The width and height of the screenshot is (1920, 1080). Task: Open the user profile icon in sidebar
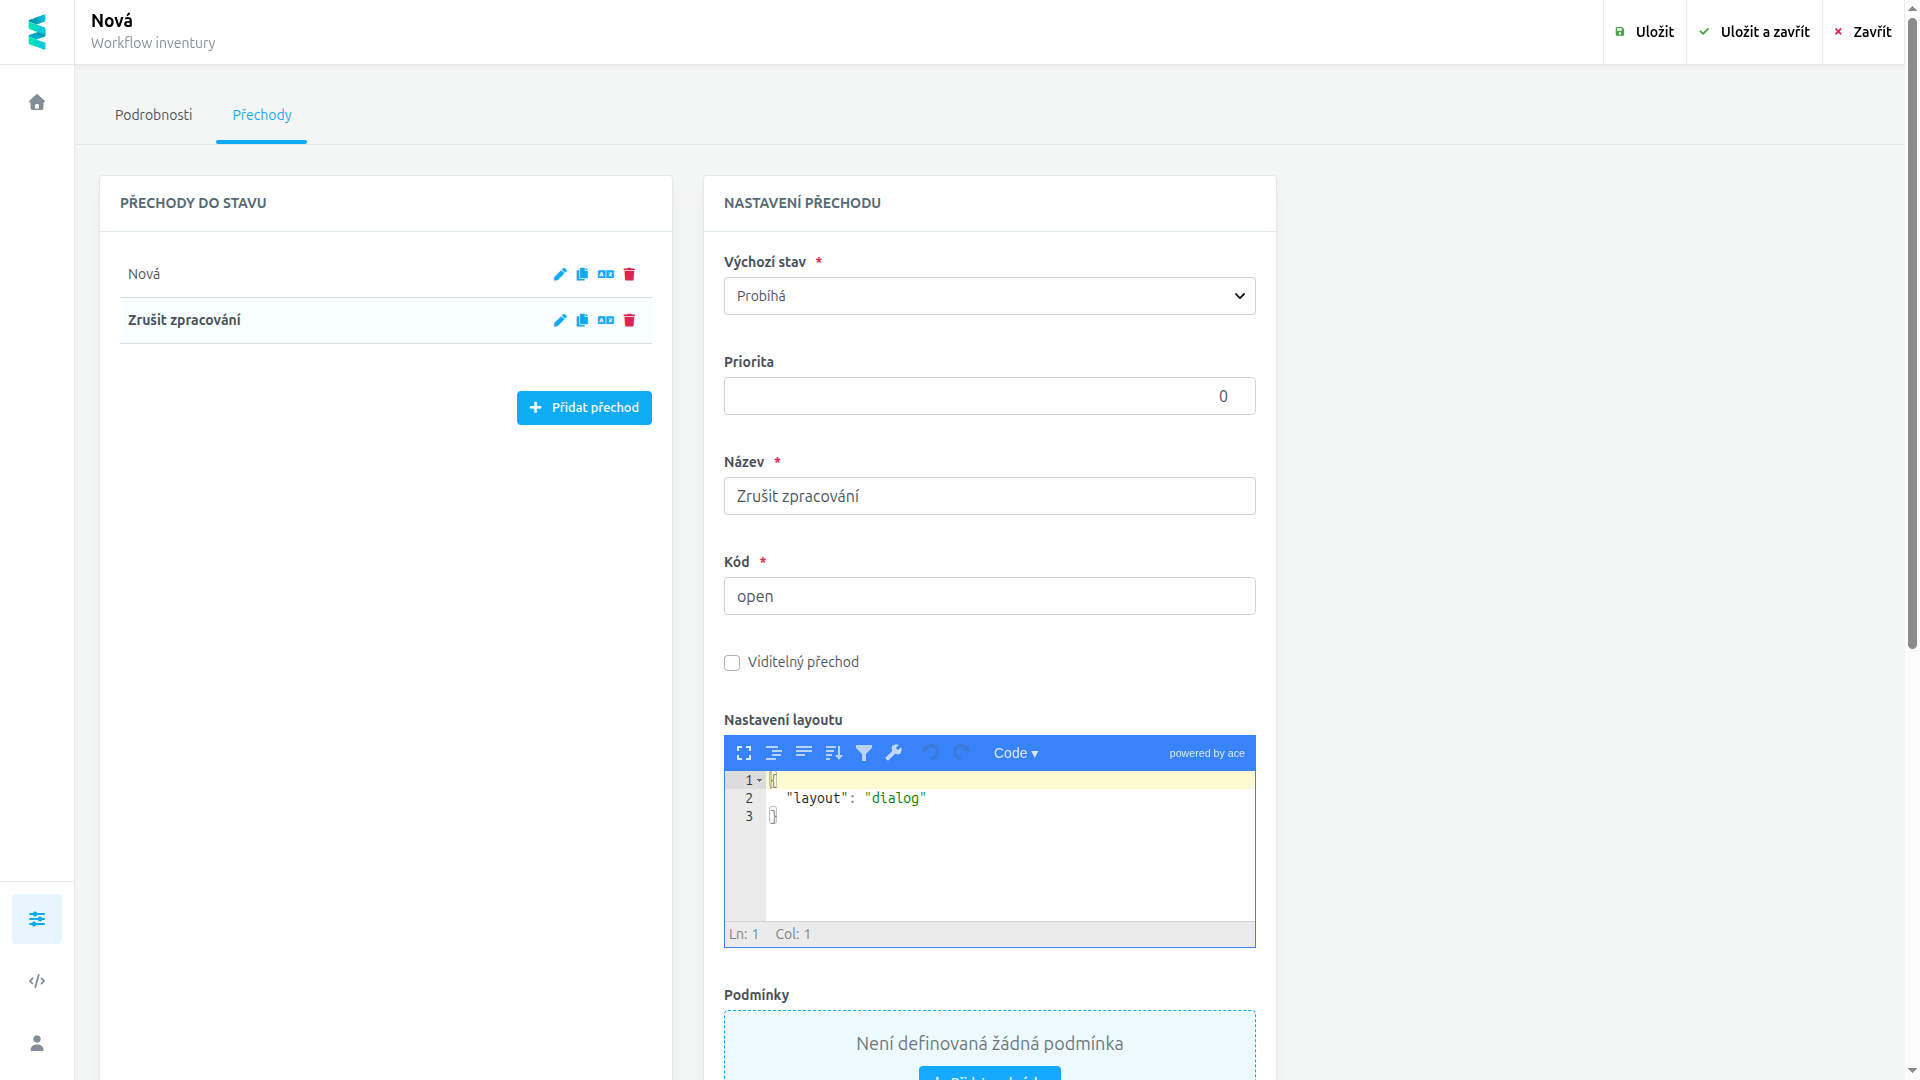(x=37, y=1043)
